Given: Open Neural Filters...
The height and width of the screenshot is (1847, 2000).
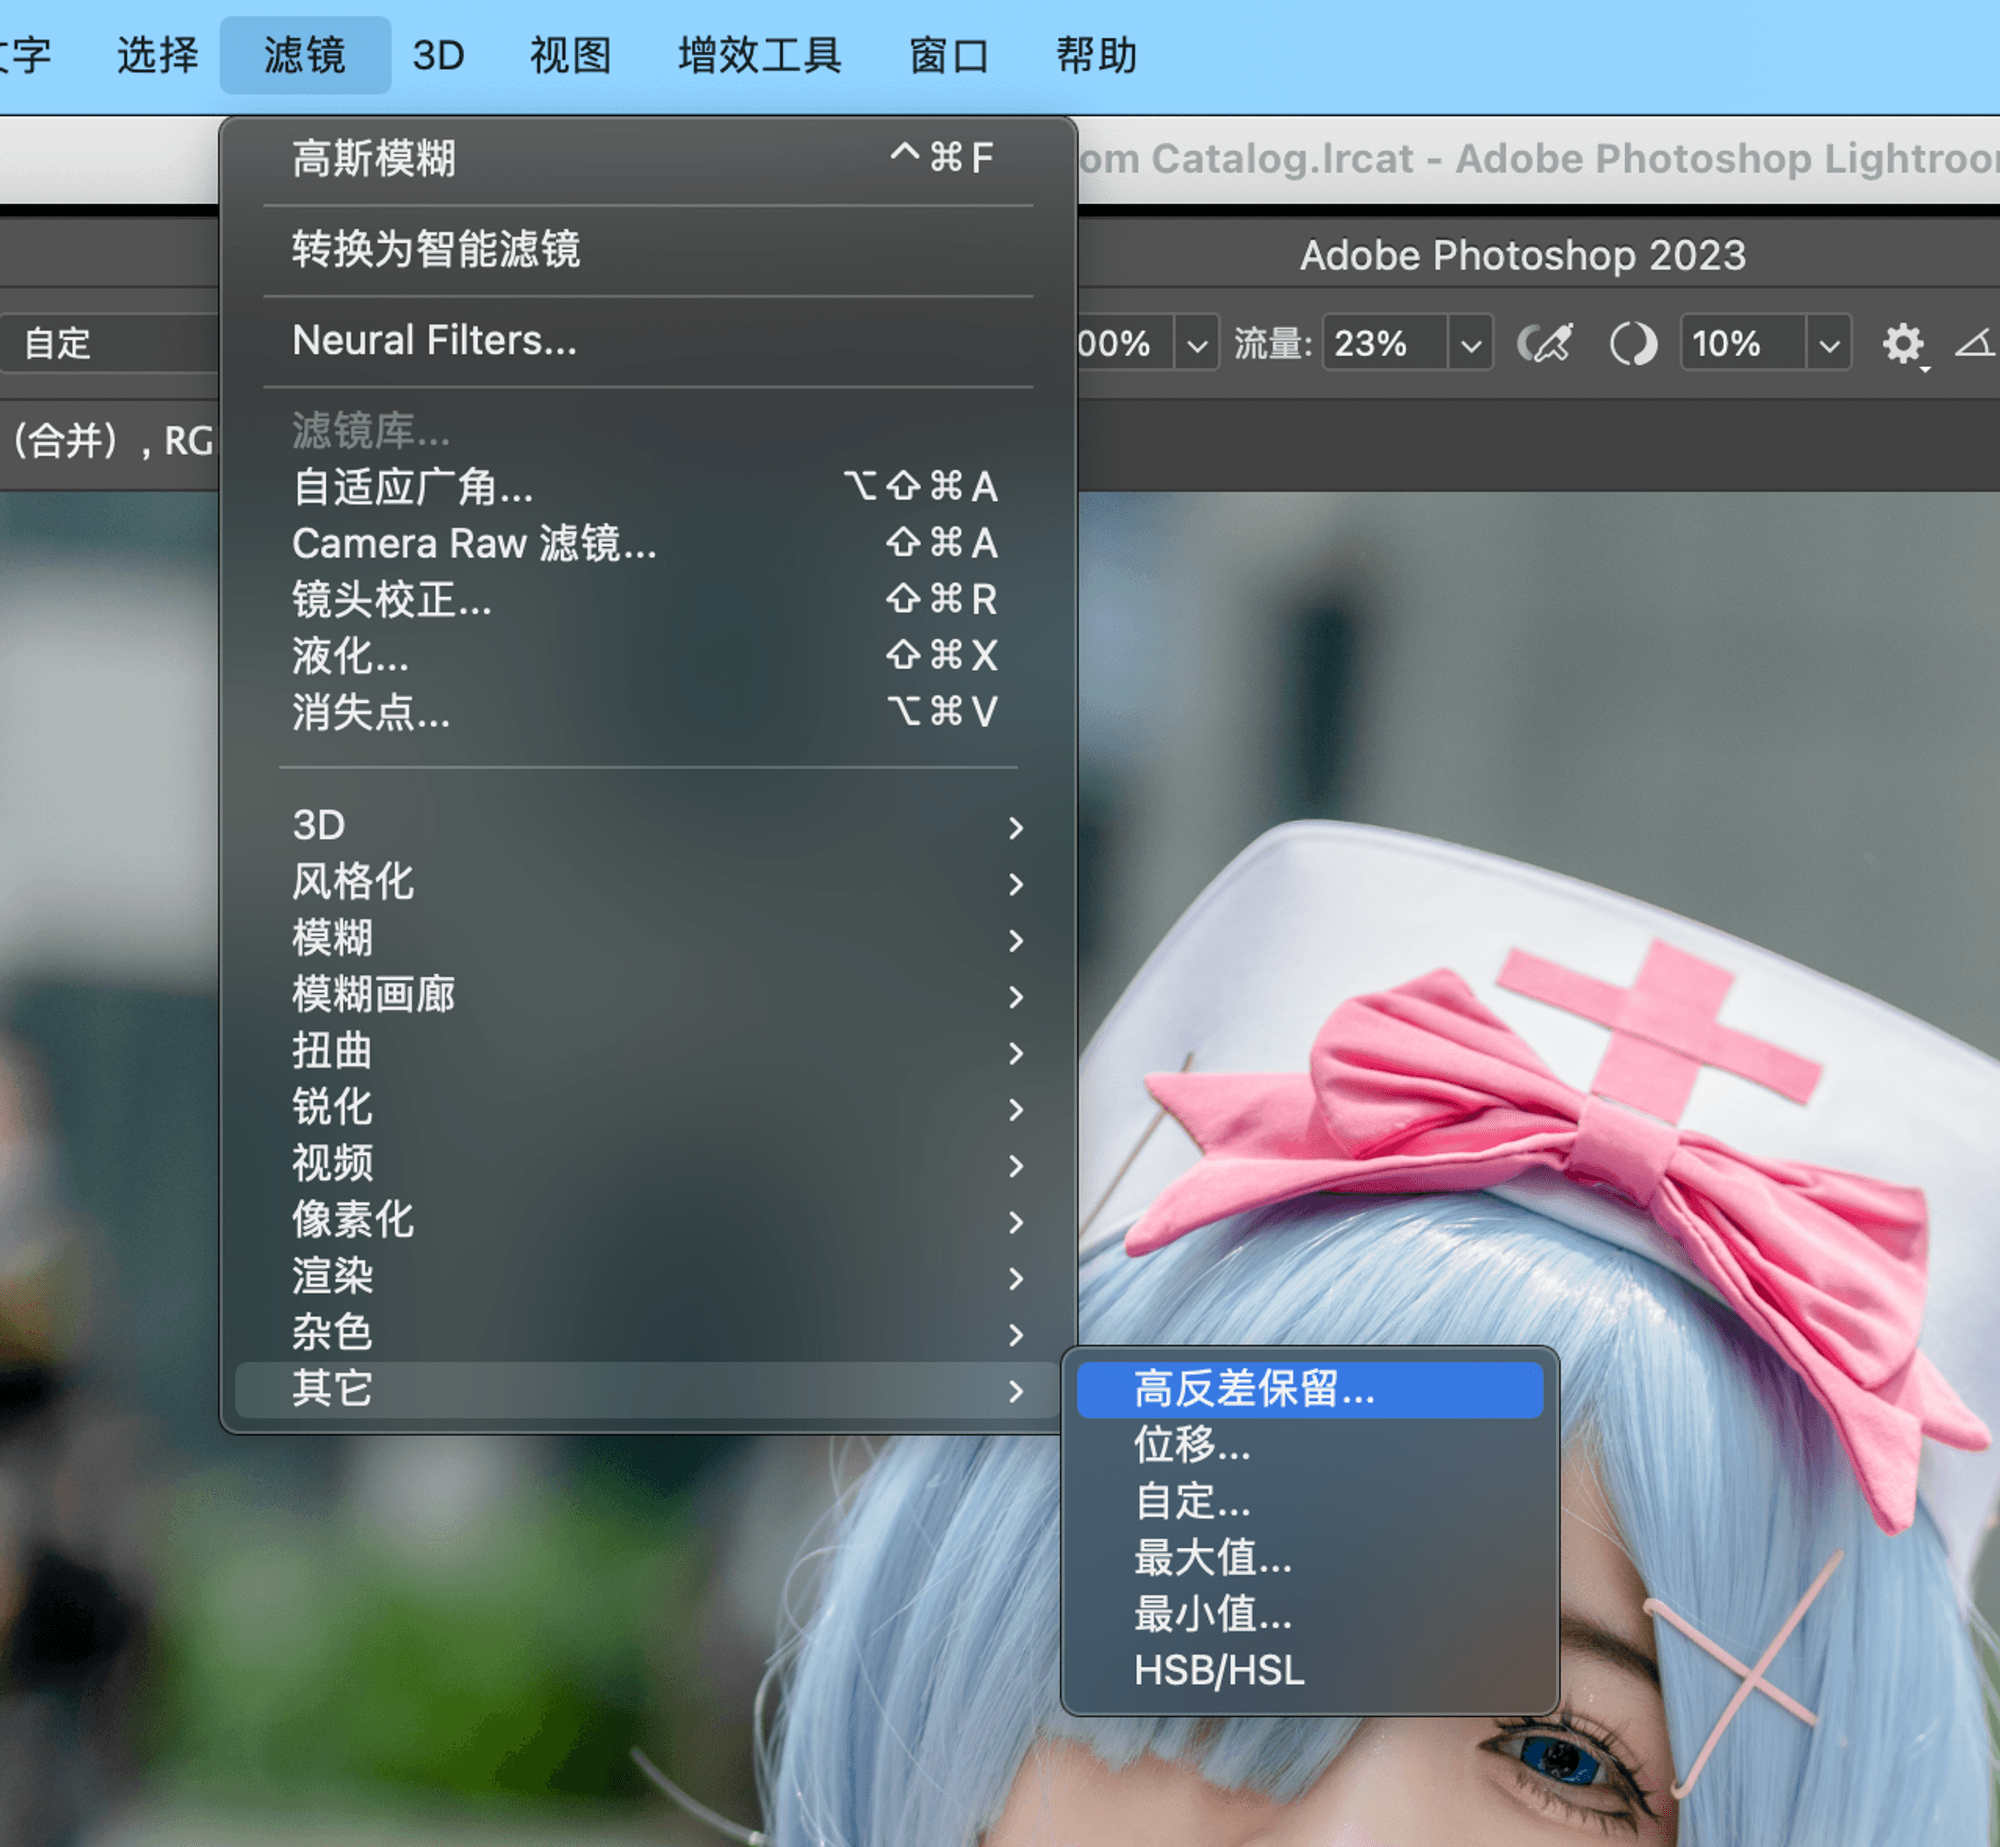Looking at the screenshot, I should tap(647, 340).
